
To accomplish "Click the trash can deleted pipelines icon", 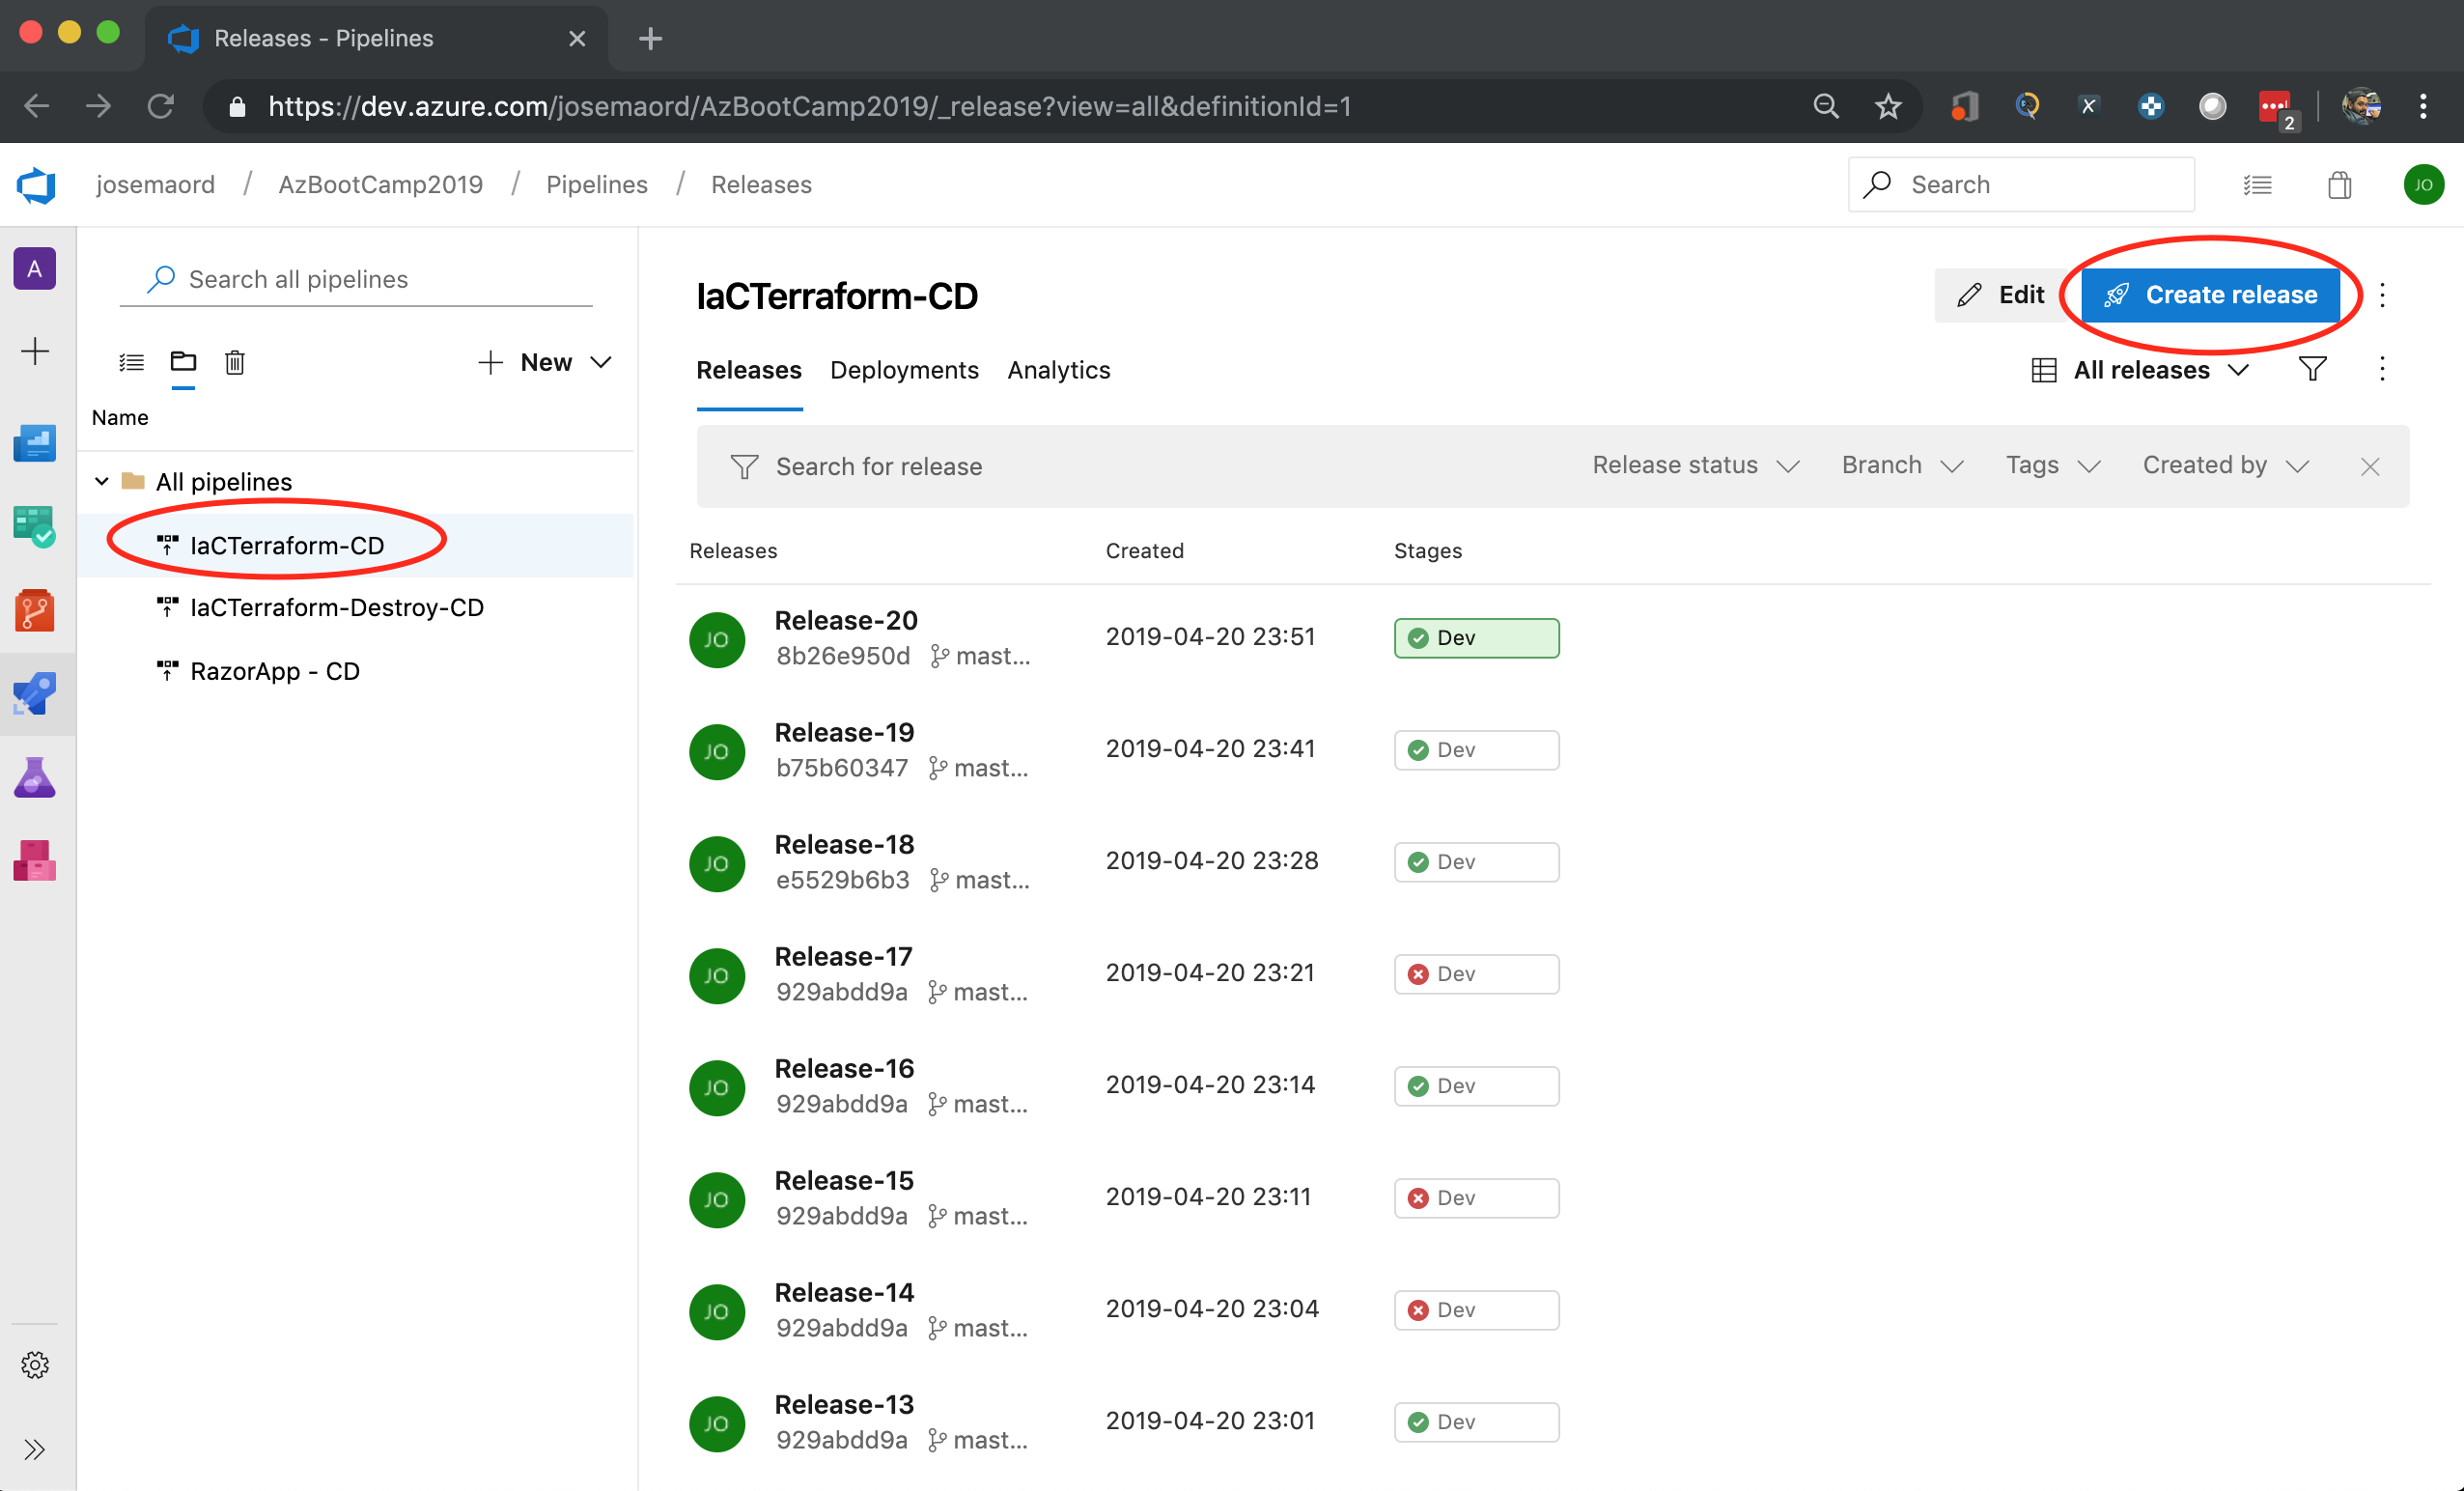I will point(235,362).
